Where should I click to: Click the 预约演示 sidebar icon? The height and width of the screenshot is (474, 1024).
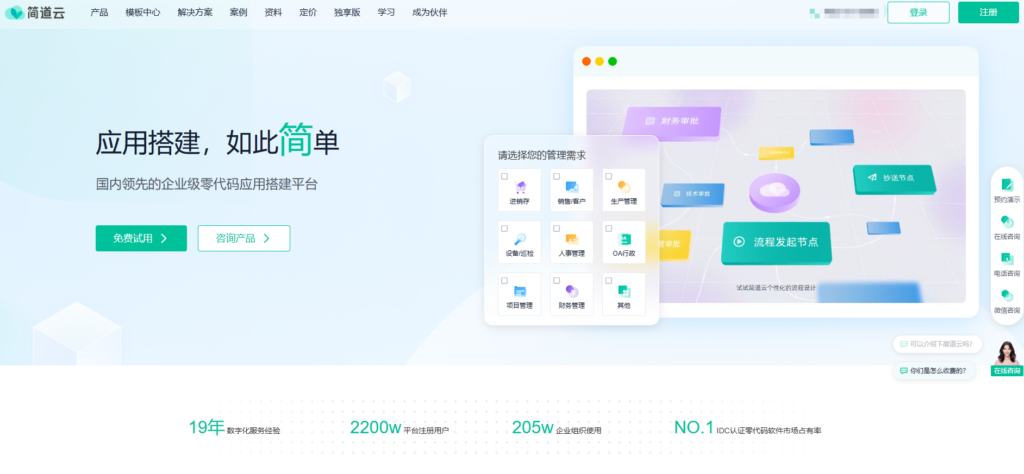coord(1007,185)
